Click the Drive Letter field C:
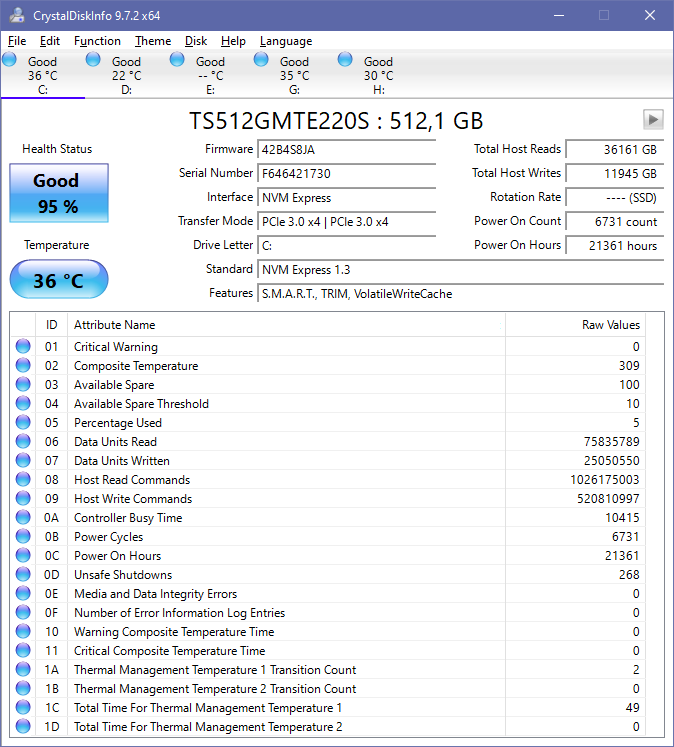The image size is (674, 747). (x=346, y=245)
